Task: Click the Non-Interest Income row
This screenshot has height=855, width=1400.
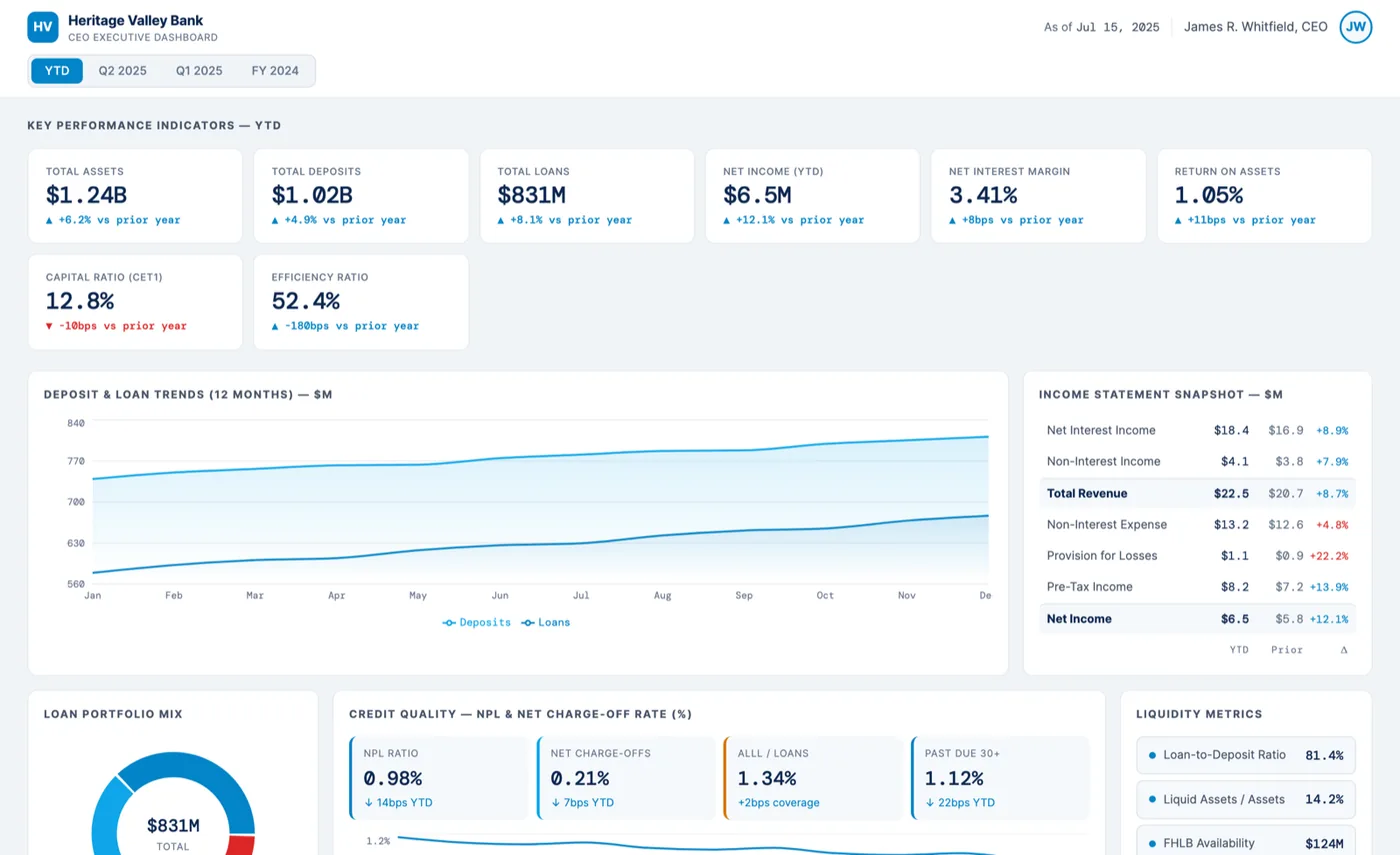Action: 1197,461
